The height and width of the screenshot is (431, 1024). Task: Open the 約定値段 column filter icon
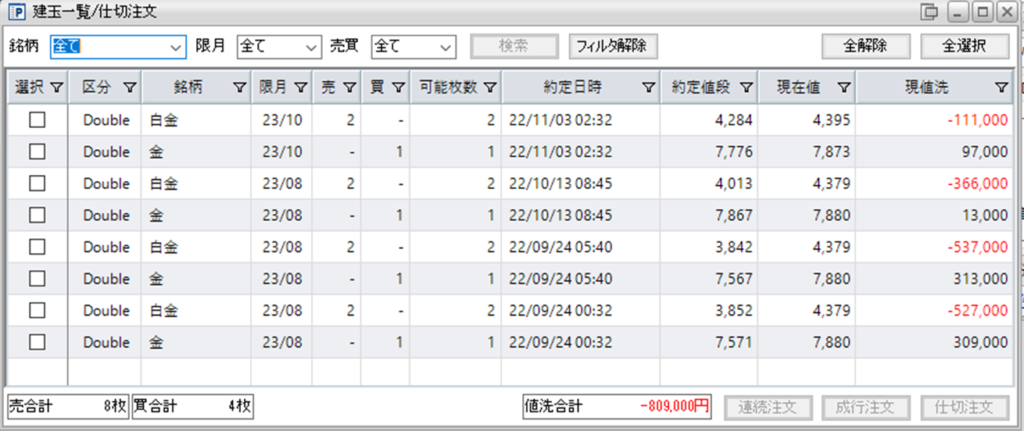(x=746, y=88)
